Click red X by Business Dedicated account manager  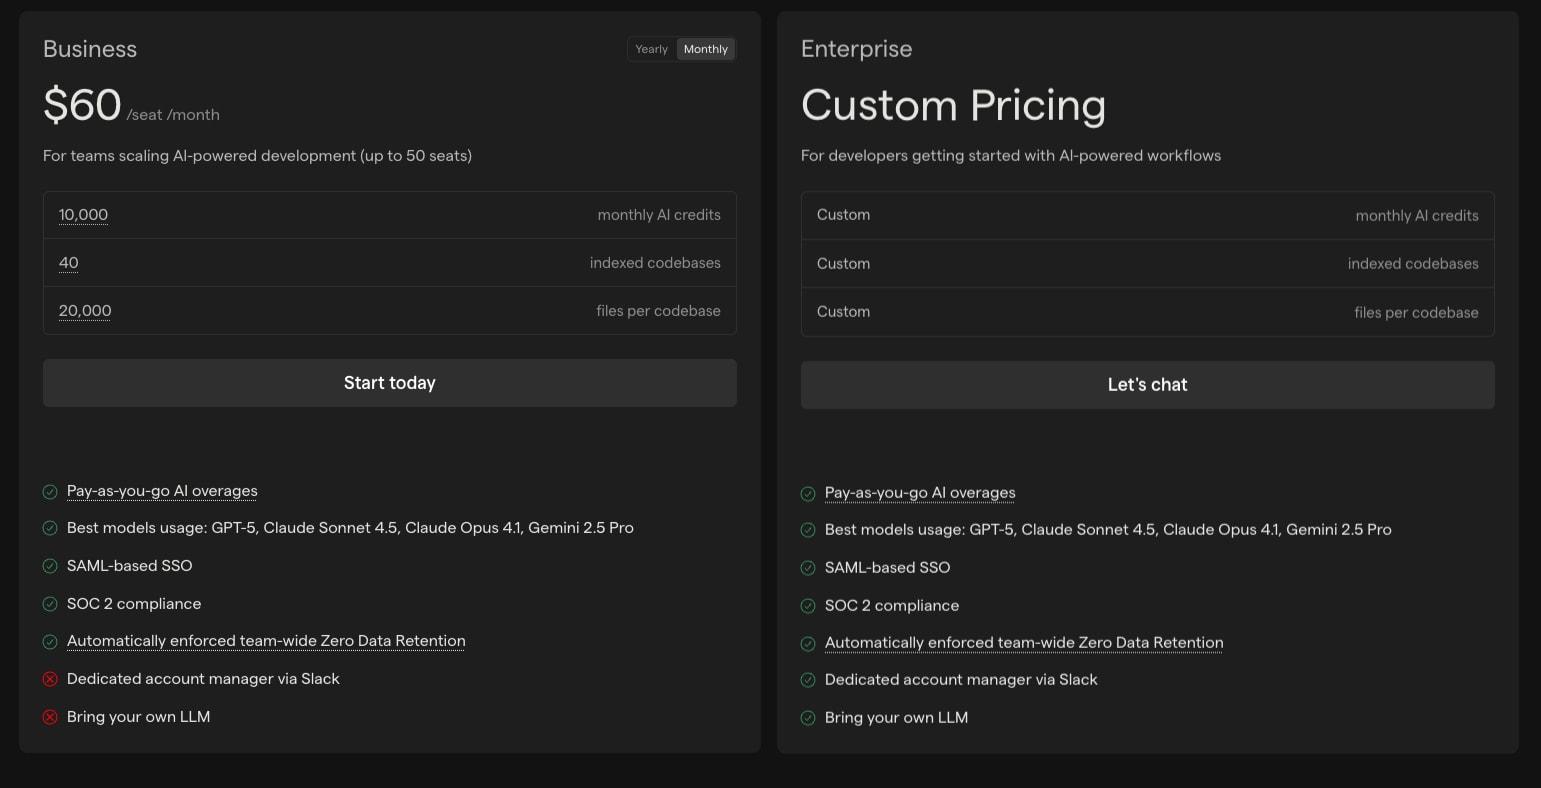click(50, 679)
